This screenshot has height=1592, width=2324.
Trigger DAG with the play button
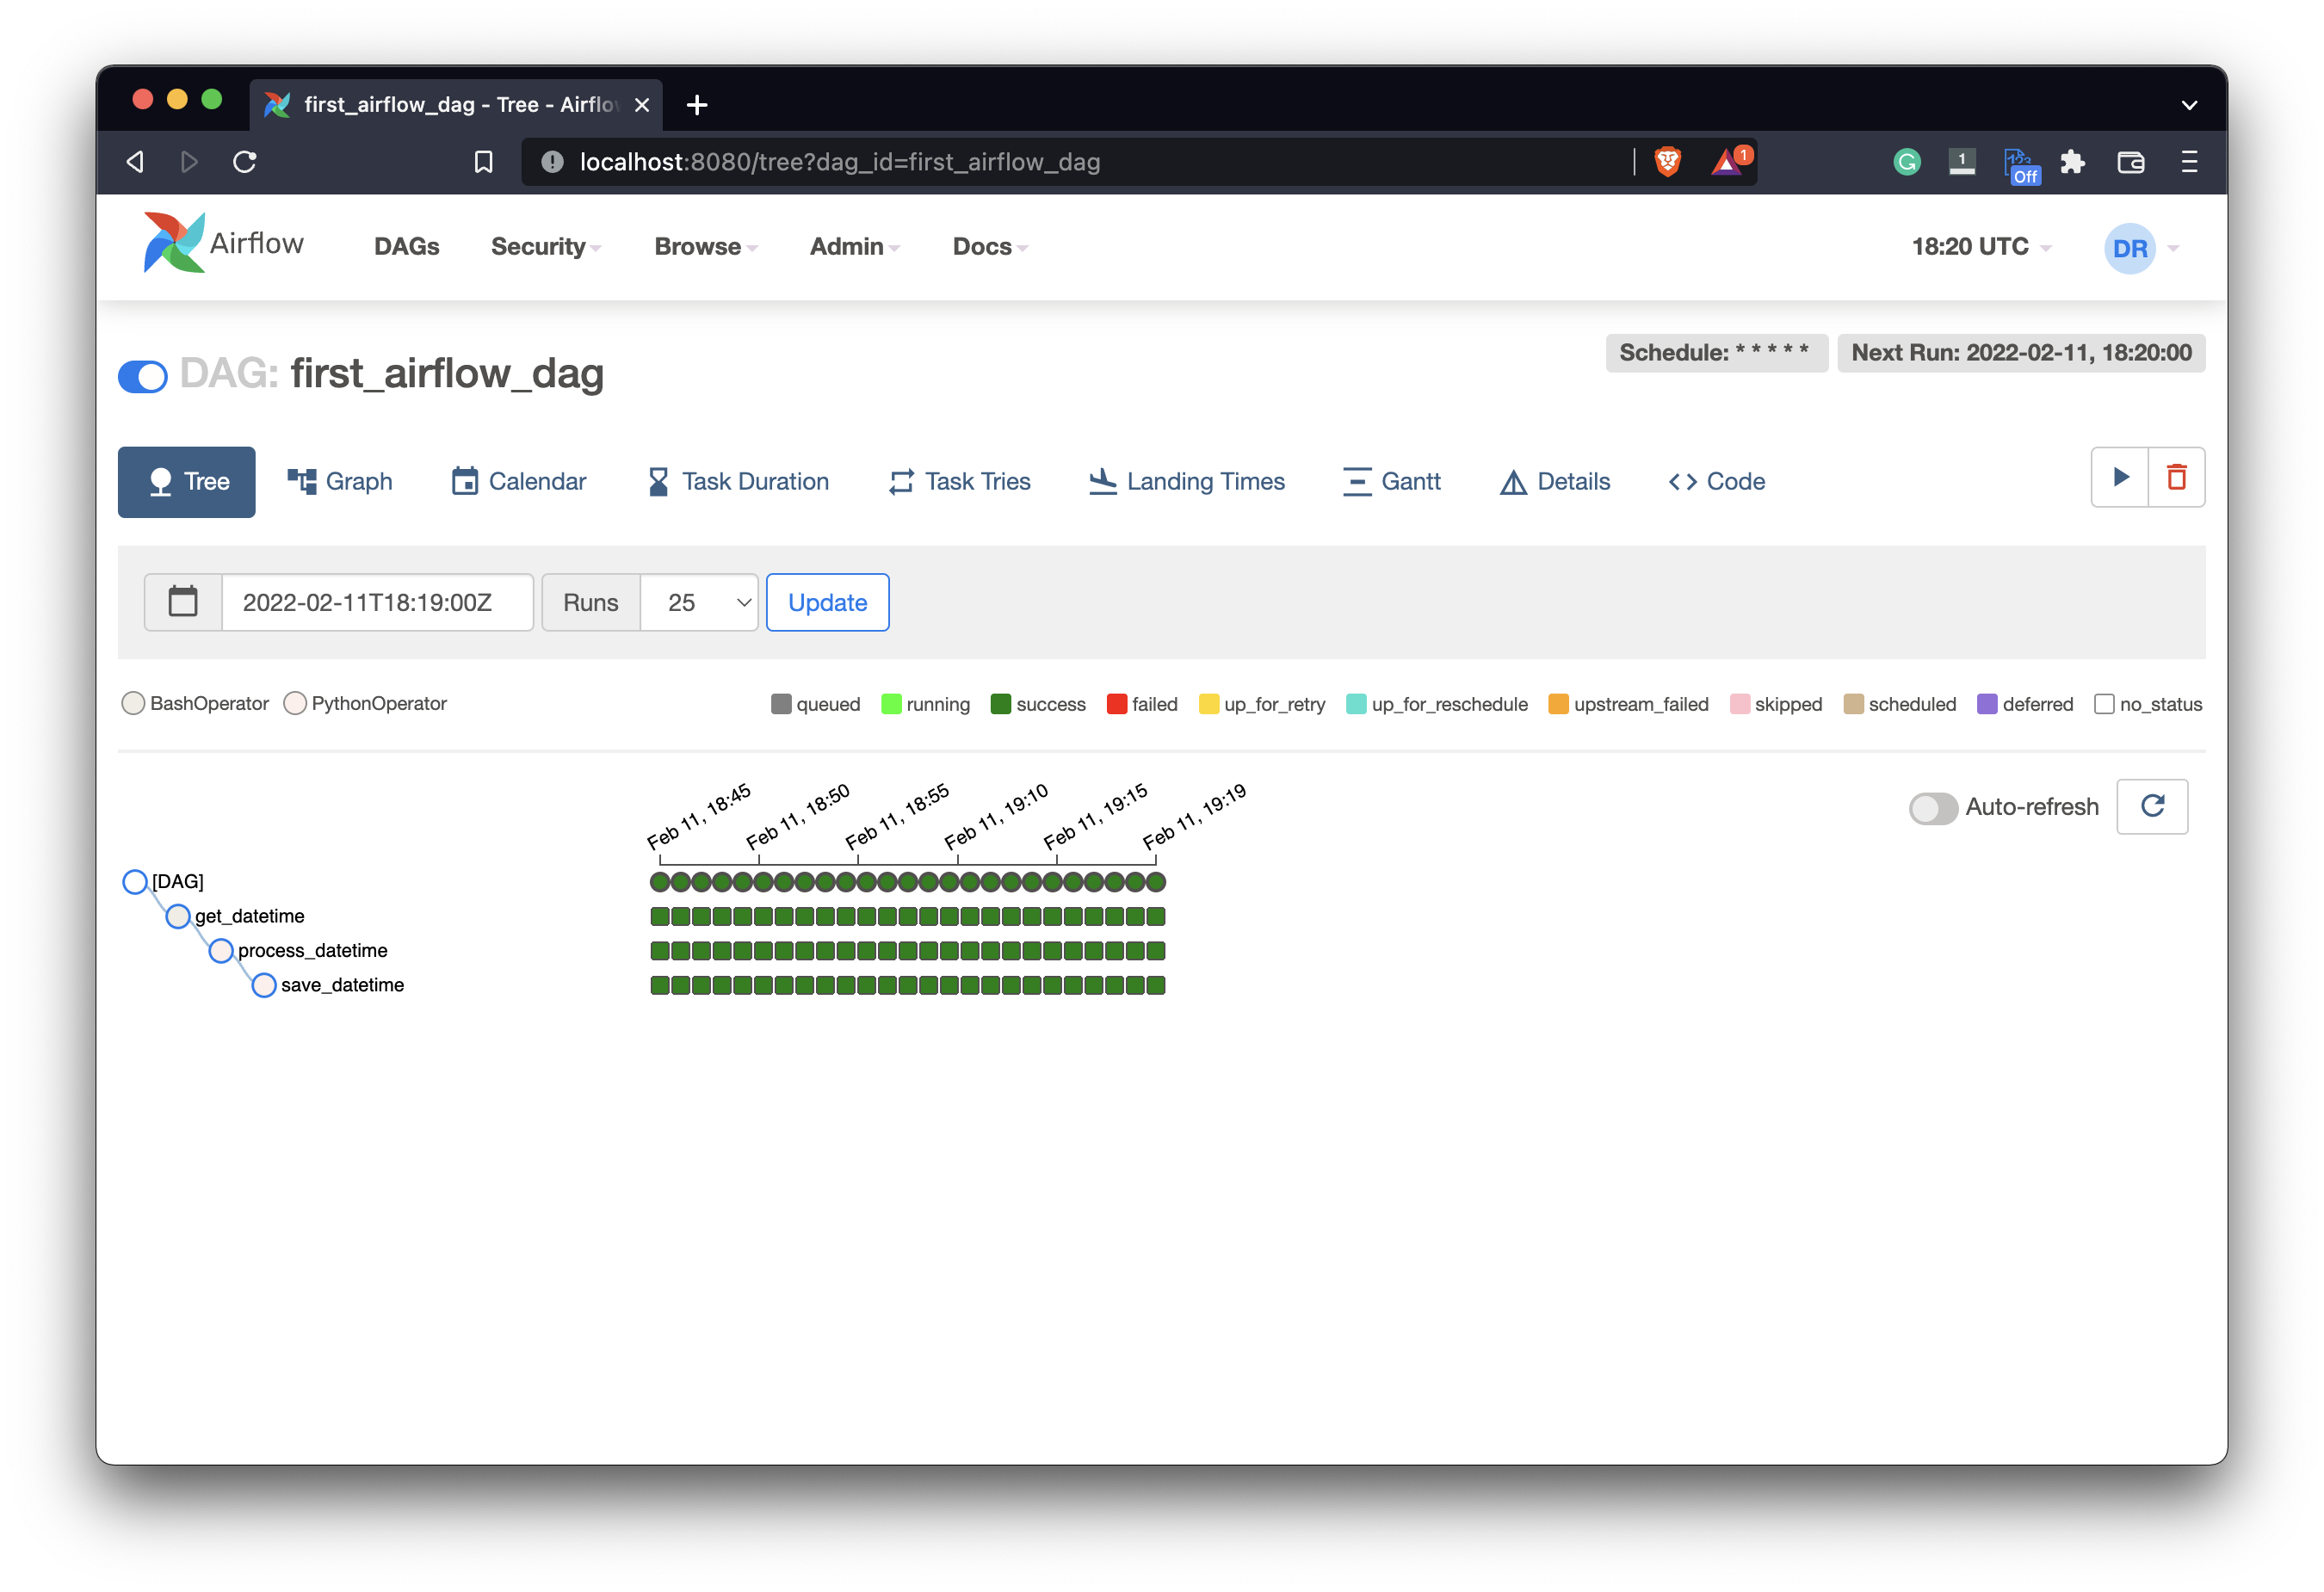[2119, 477]
